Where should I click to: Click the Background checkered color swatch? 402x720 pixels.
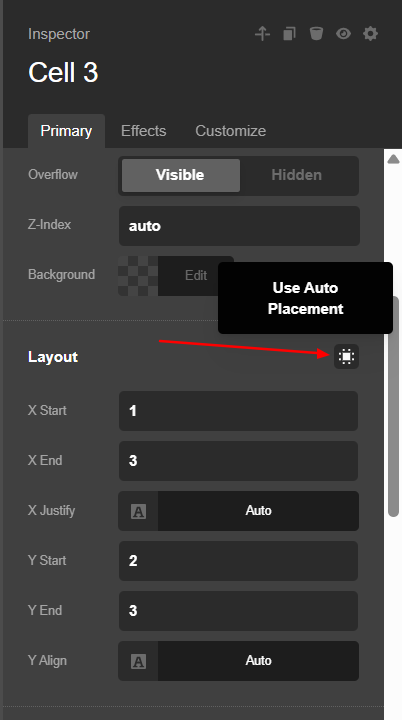(138, 276)
